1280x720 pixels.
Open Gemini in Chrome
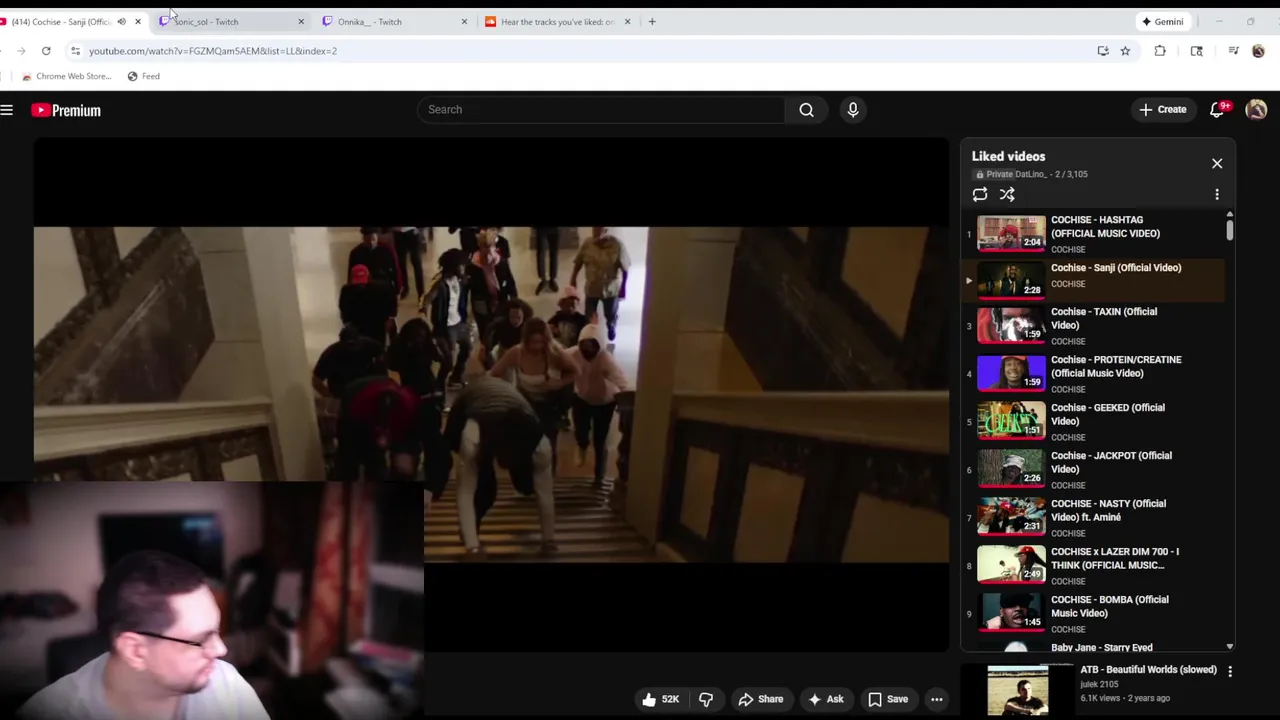[x=1163, y=22]
